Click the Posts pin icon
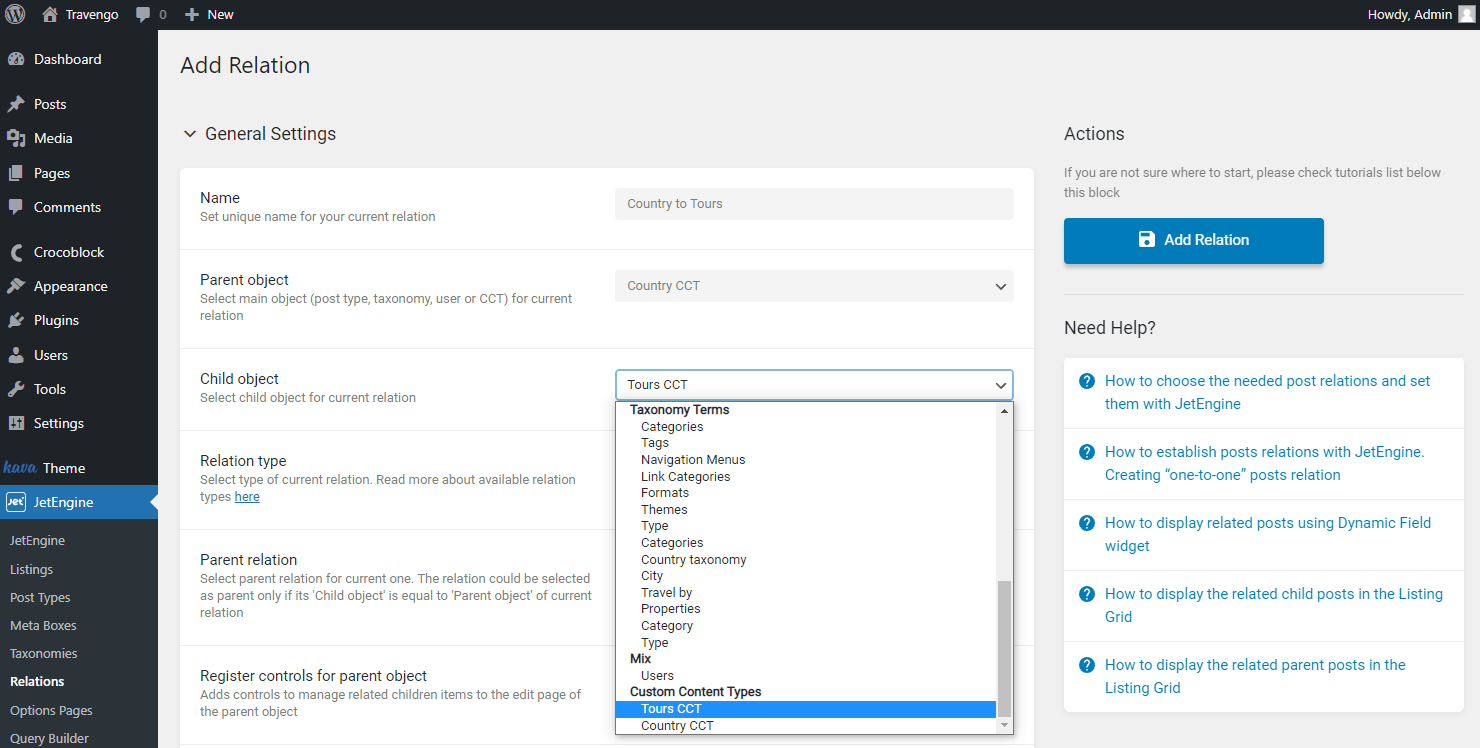This screenshot has width=1480, height=748. 16,104
